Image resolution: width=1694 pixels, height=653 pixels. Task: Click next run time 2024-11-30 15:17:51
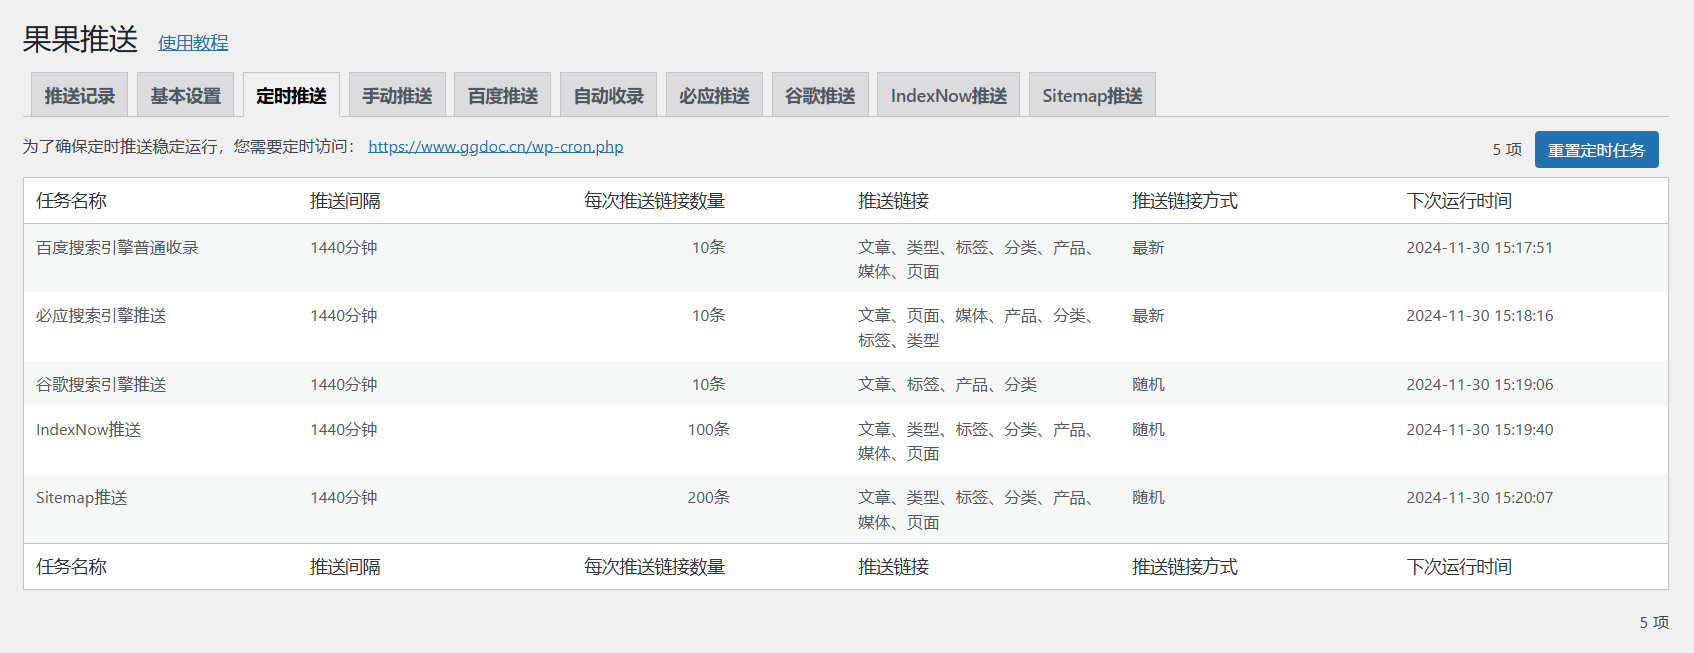coord(1479,248)
